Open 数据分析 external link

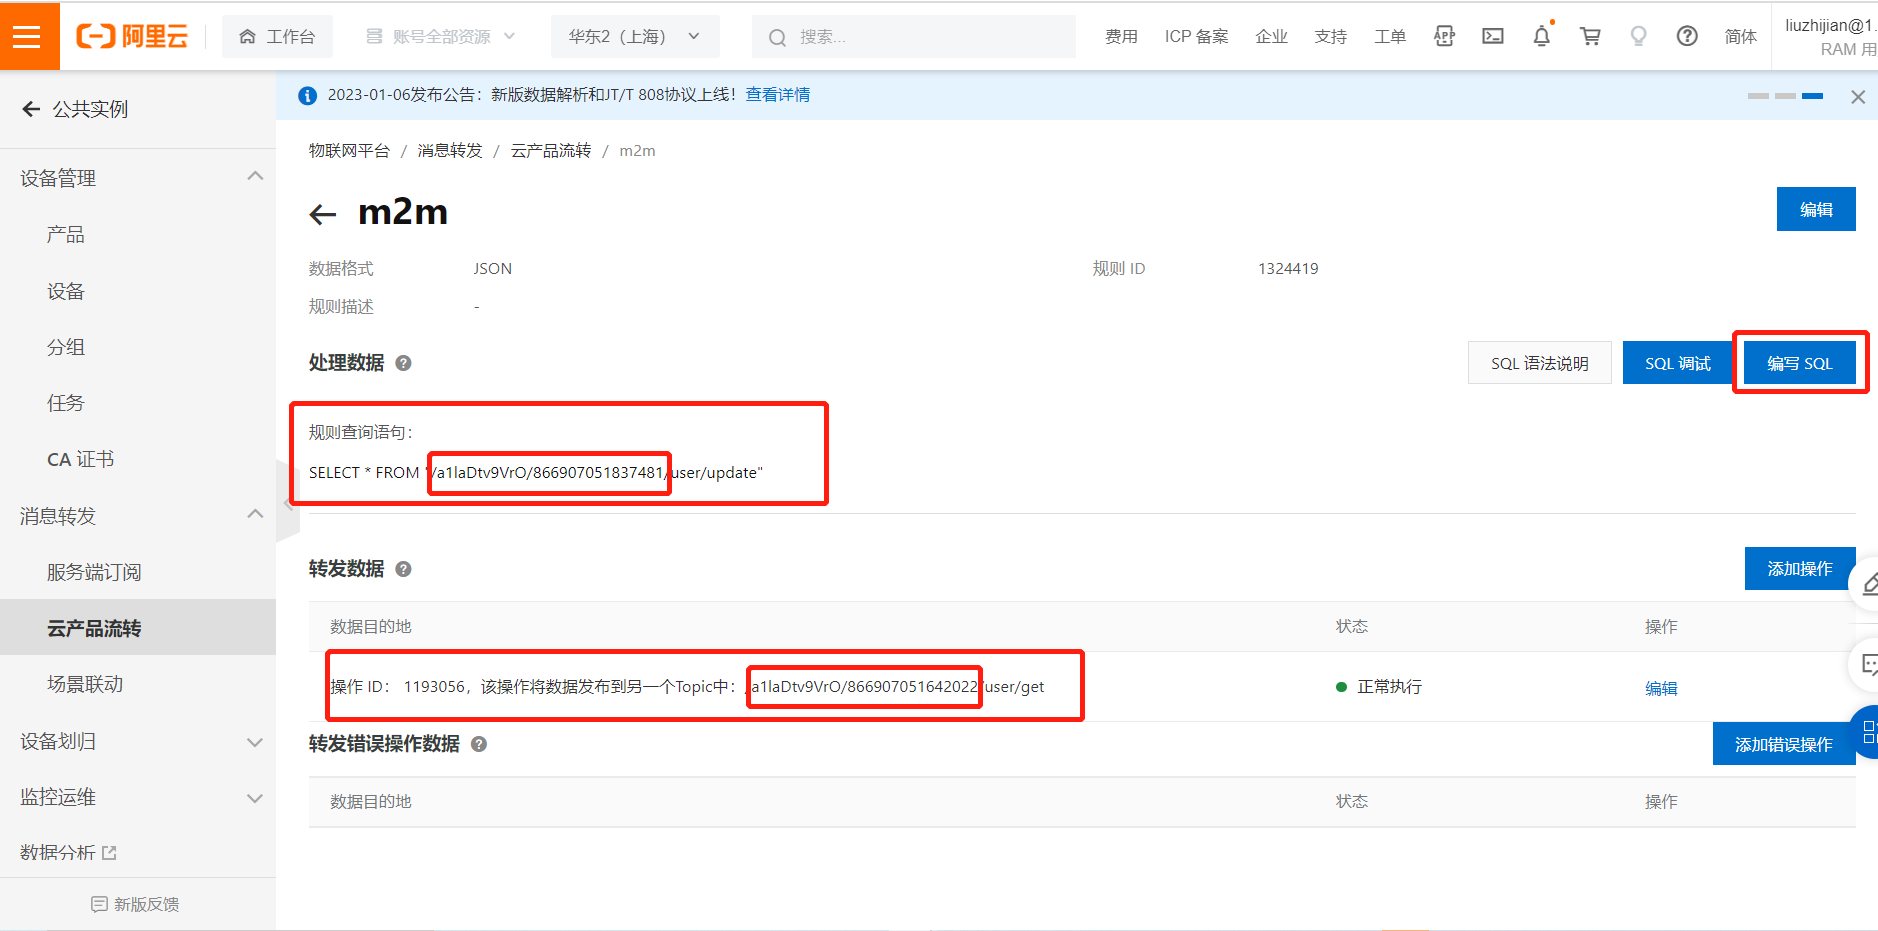tap(68, 852)
